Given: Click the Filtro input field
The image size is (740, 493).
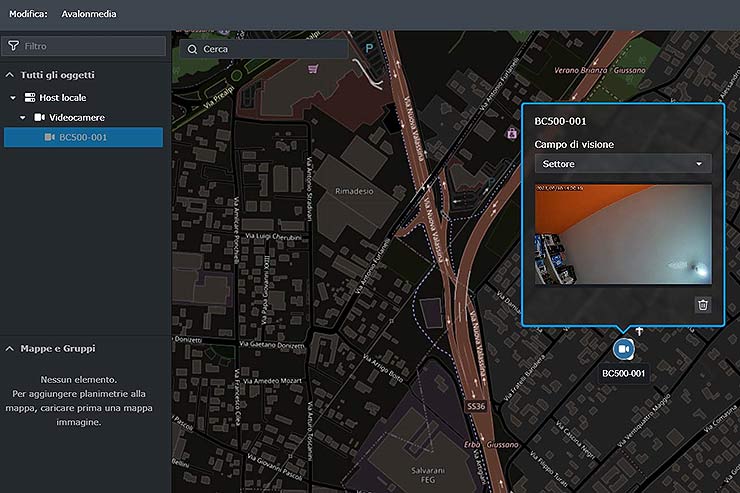Looking at the screenshot, I should [90, 46].
